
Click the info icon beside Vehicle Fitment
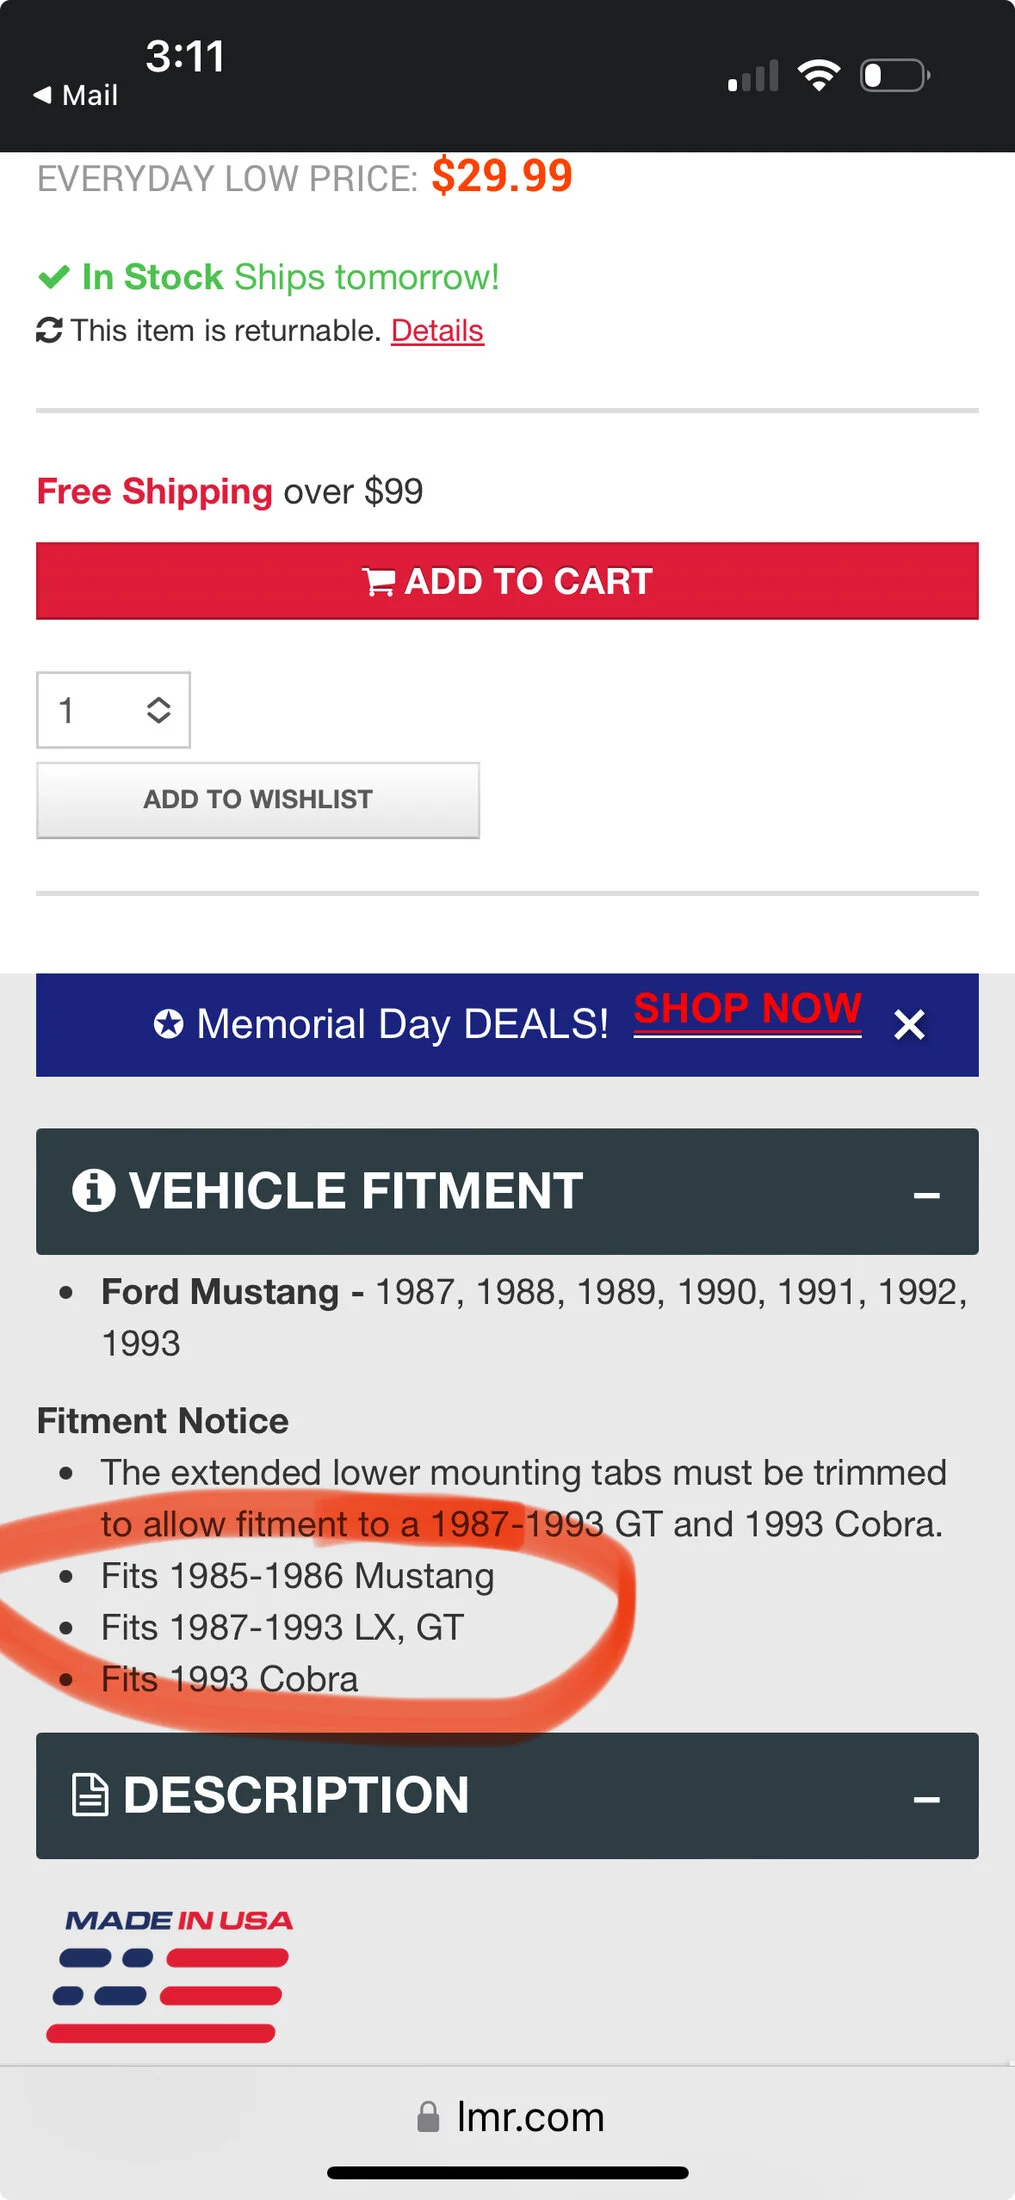pos(94,1191)
